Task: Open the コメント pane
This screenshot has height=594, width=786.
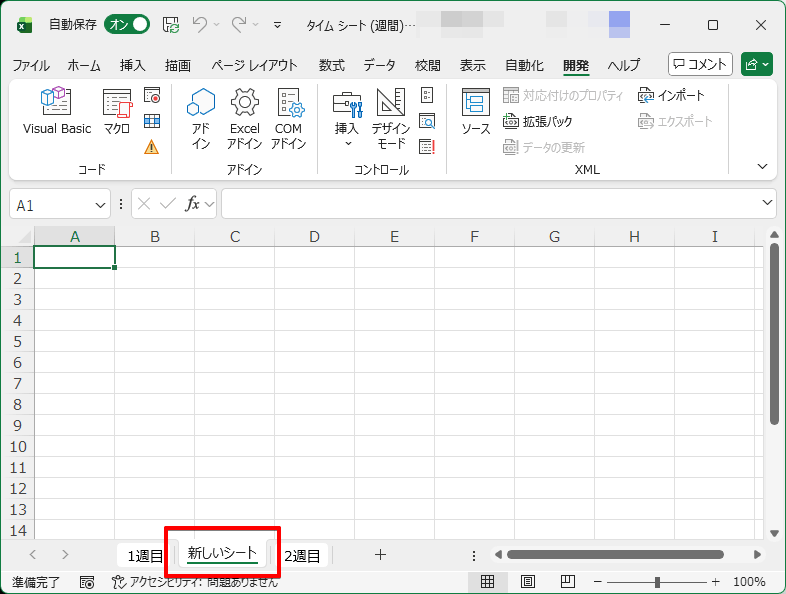Action: click(700, 64)
